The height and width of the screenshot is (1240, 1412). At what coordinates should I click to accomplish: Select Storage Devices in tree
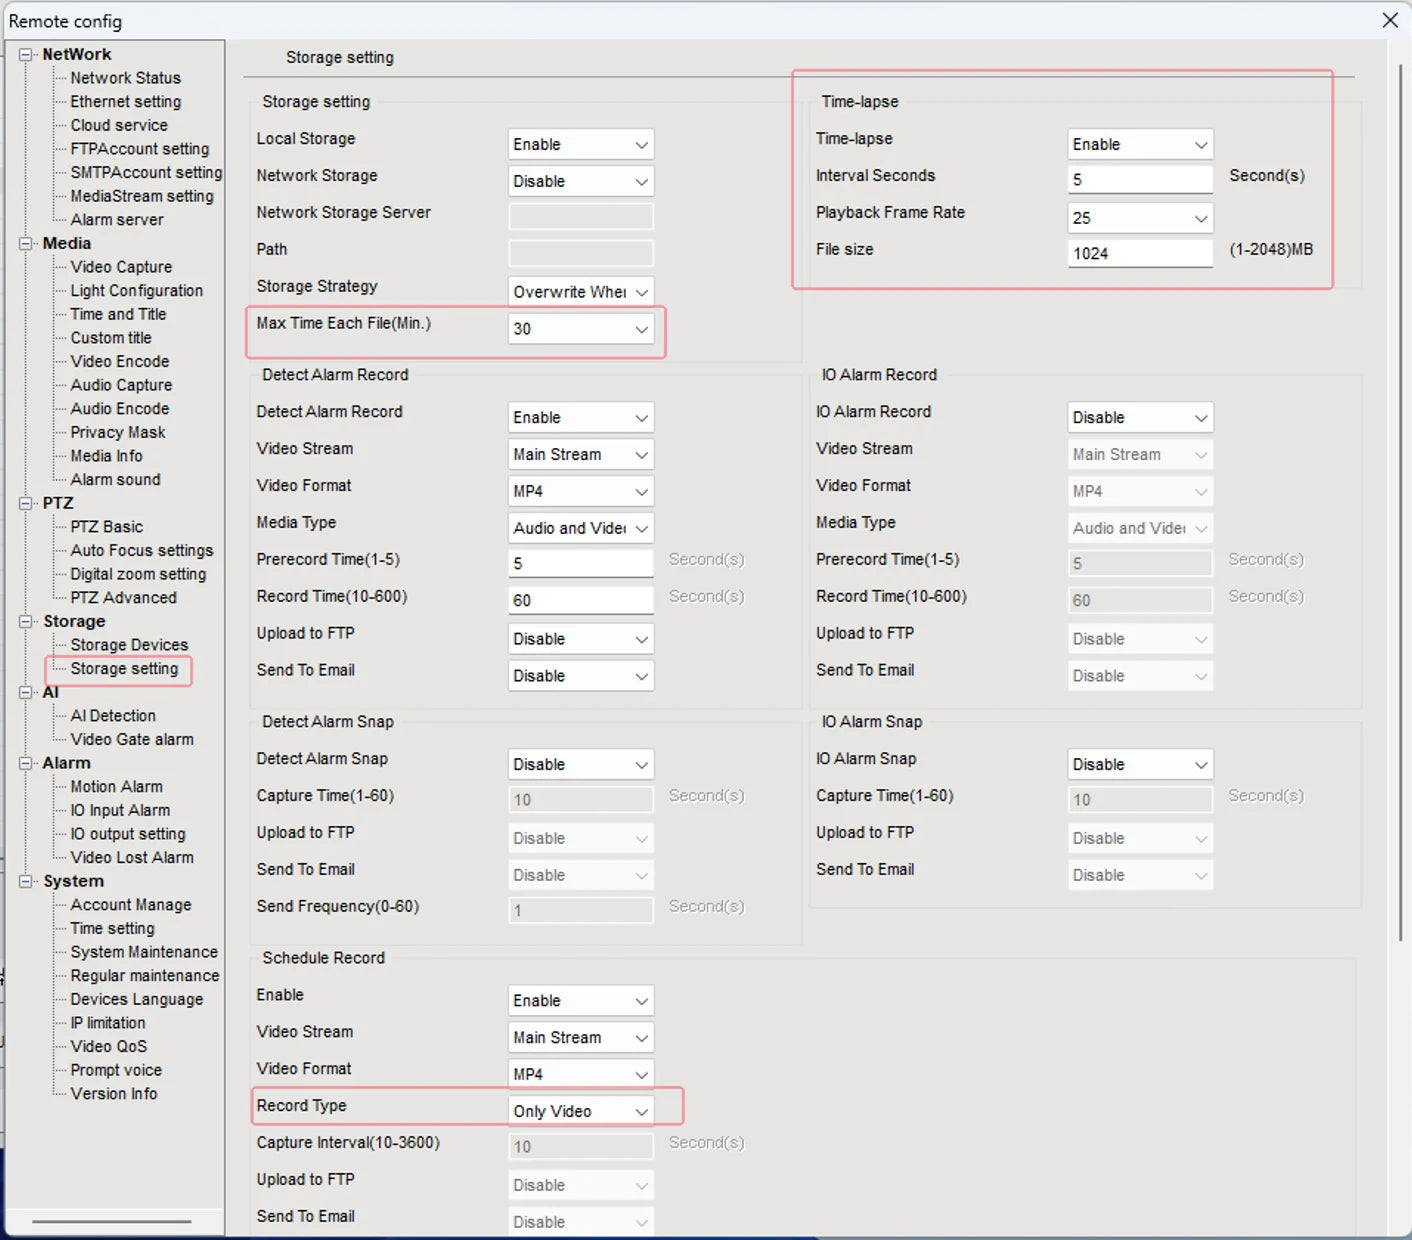point(129,645)
